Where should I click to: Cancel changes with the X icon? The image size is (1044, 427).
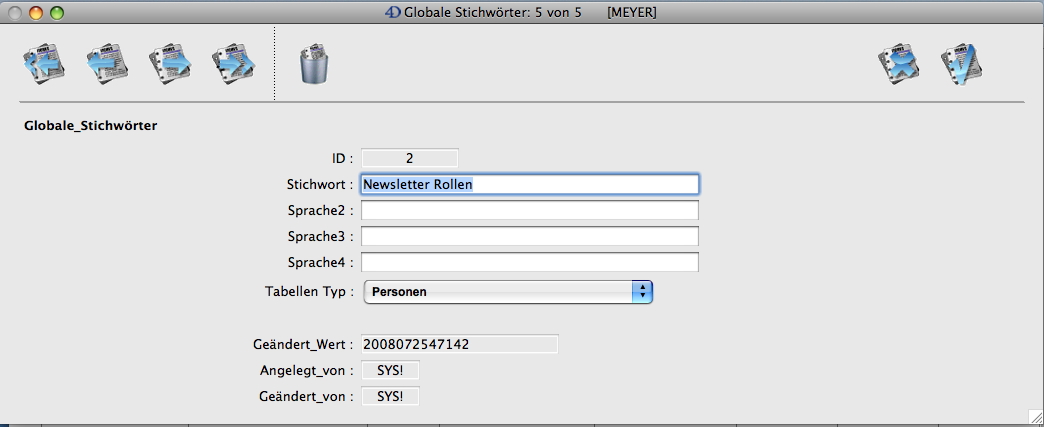pos(899,65)
